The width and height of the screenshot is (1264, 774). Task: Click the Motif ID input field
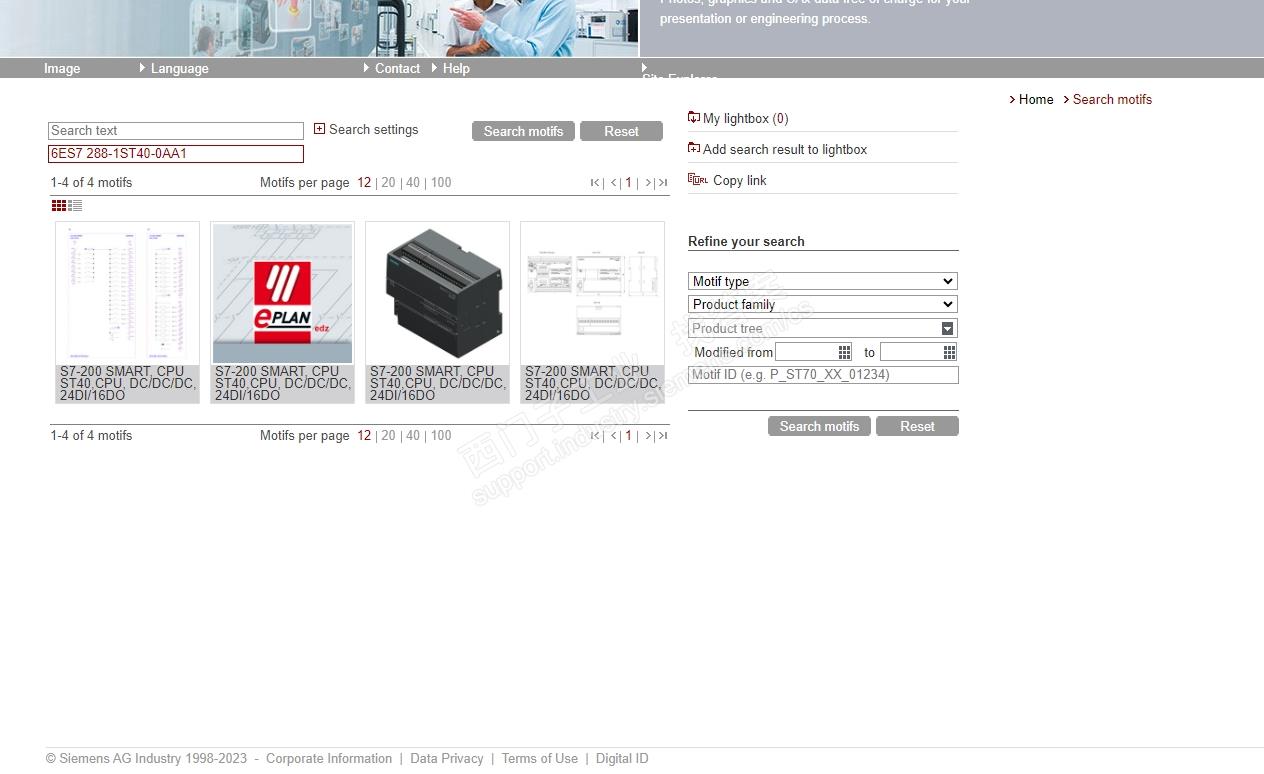tap(823, 375)
